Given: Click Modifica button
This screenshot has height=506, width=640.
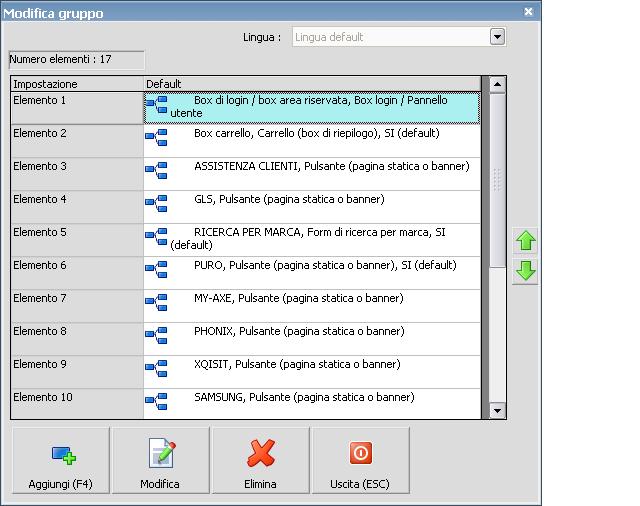Looking at the screenshot, I should (x=160, y=461).
